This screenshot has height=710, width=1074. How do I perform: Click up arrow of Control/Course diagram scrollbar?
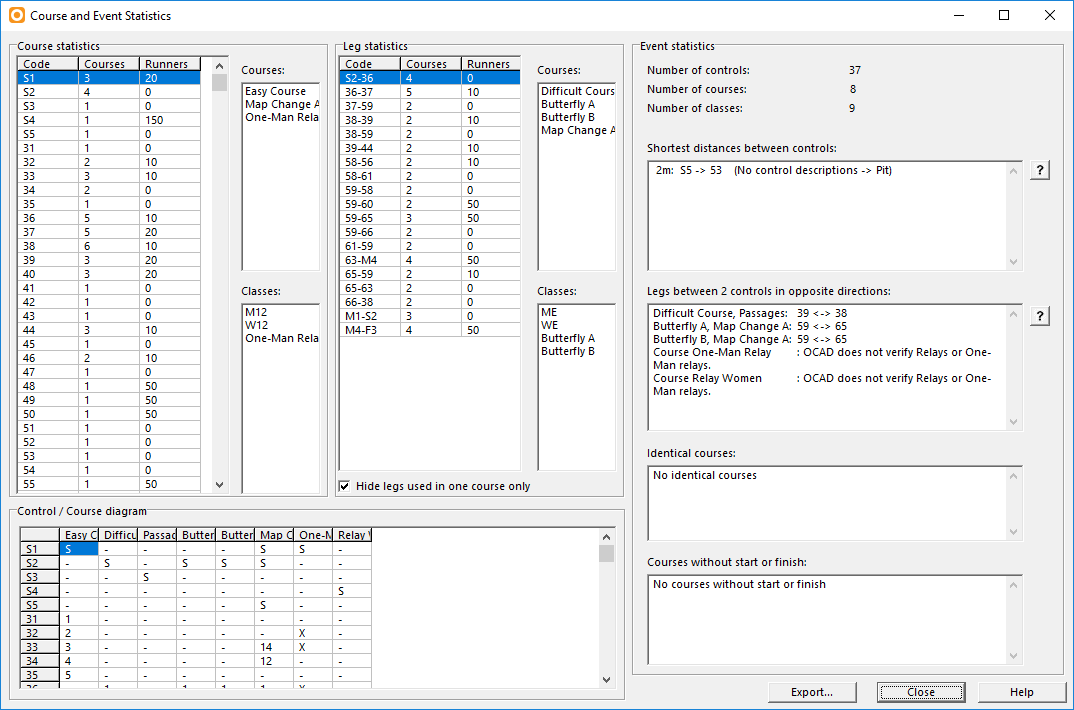(x=606, y=537)
